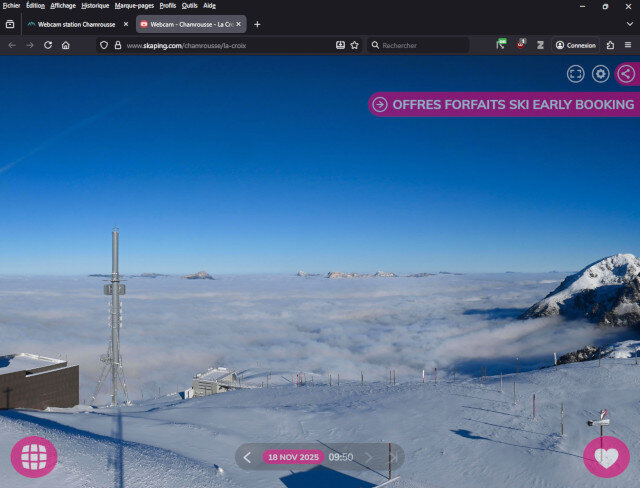The height and width of the screenshot is (488, 640).
Task: Open Offres Forfaits Ski Early Booking banner
Action: 504,104
